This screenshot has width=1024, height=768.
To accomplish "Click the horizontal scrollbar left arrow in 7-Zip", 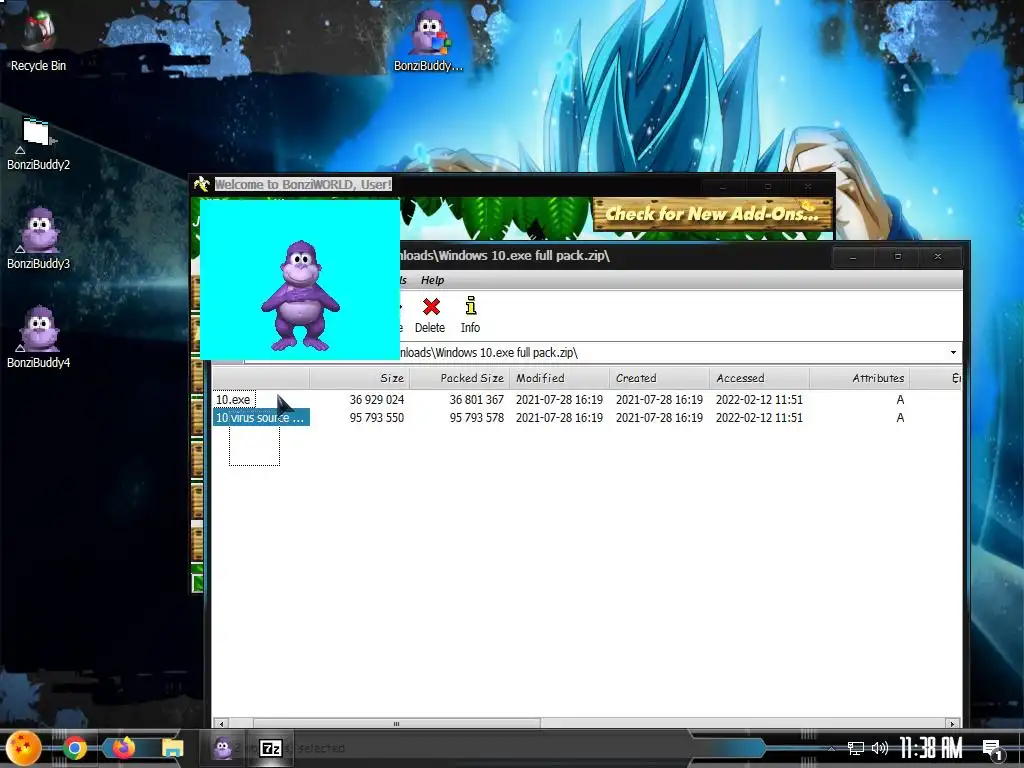I will point(221,724).
